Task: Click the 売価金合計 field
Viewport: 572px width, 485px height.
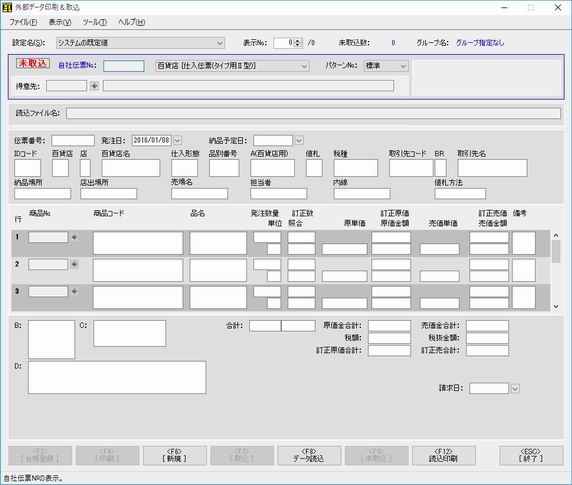Action: [x=487, y=326]
